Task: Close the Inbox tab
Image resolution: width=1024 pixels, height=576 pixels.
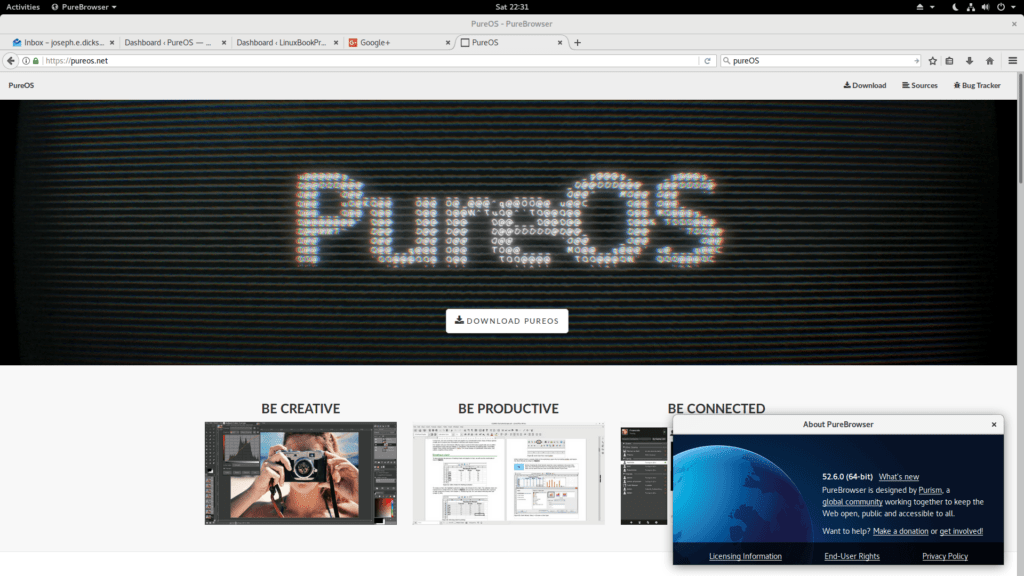Action: click(x=112, y=42)
